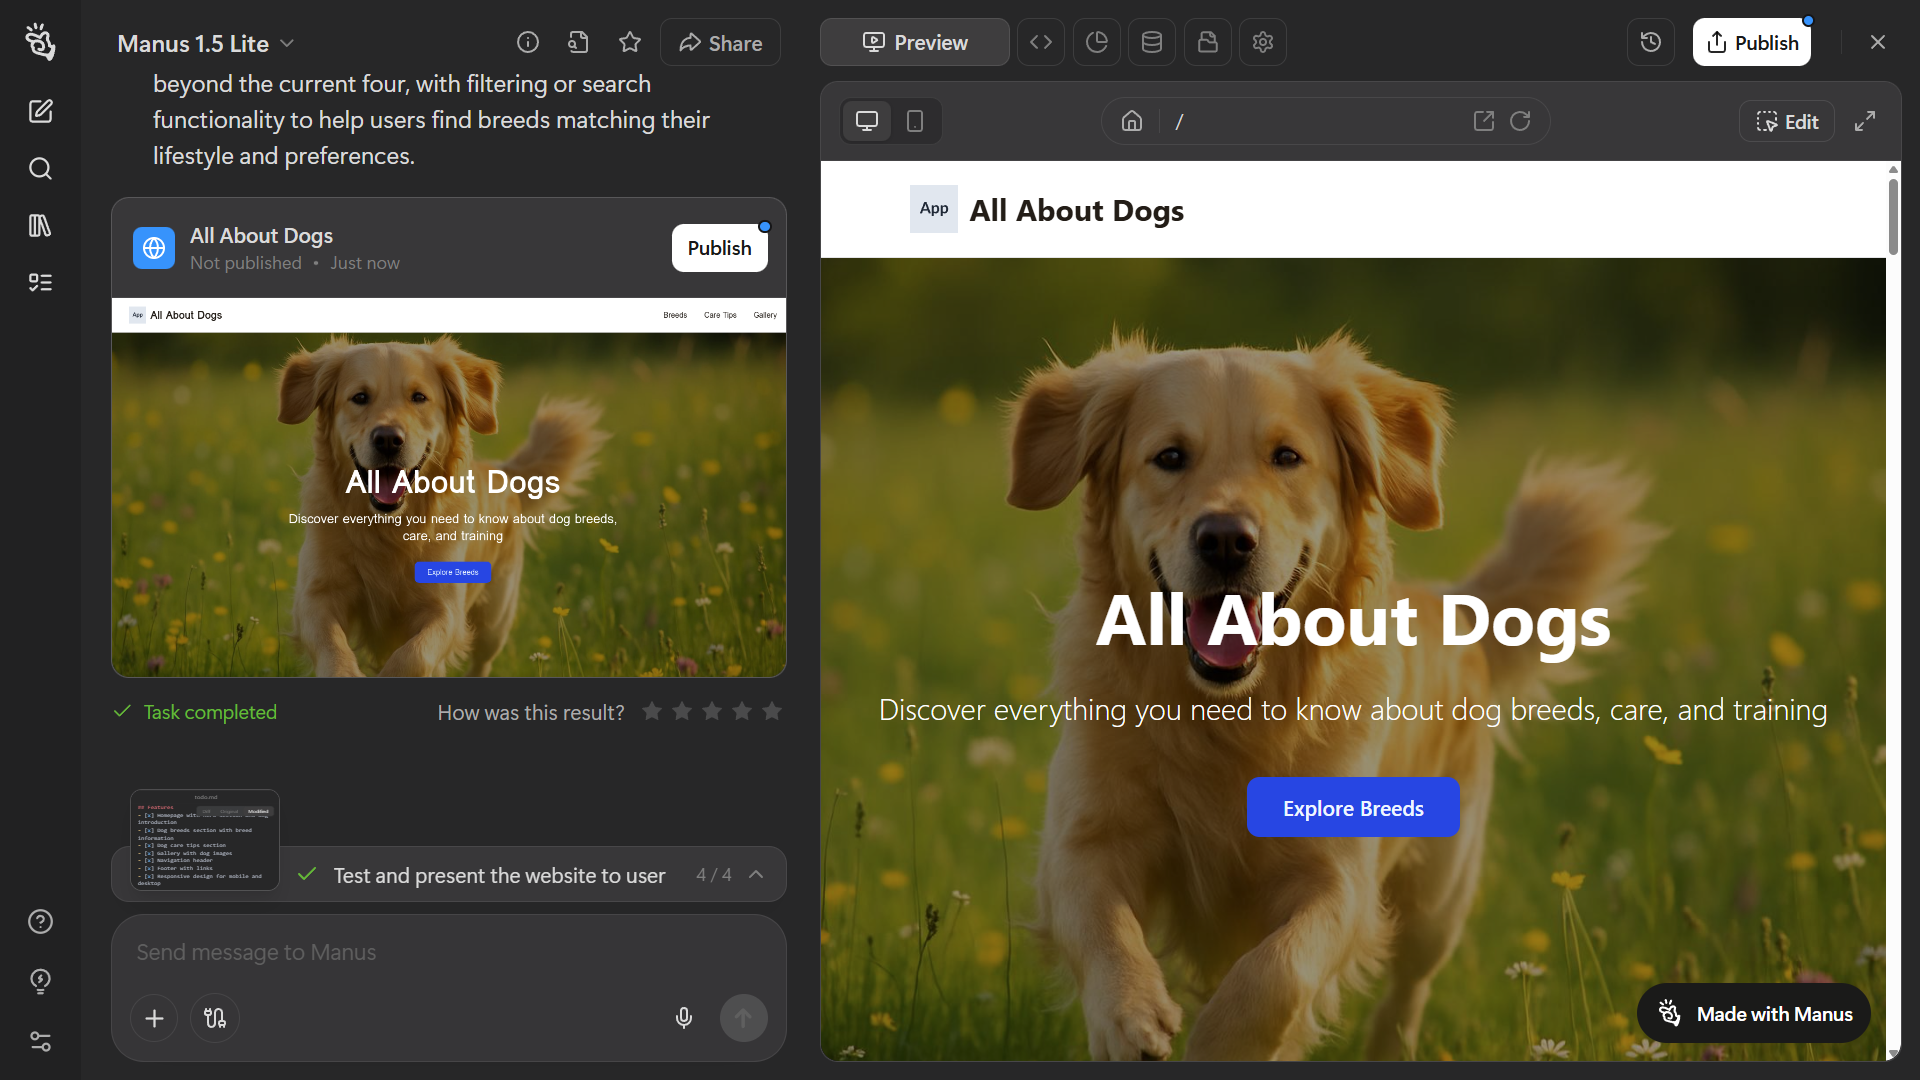1920x1080 pixels.
Task: Open the project settings gear
Action: [1263, 42]
